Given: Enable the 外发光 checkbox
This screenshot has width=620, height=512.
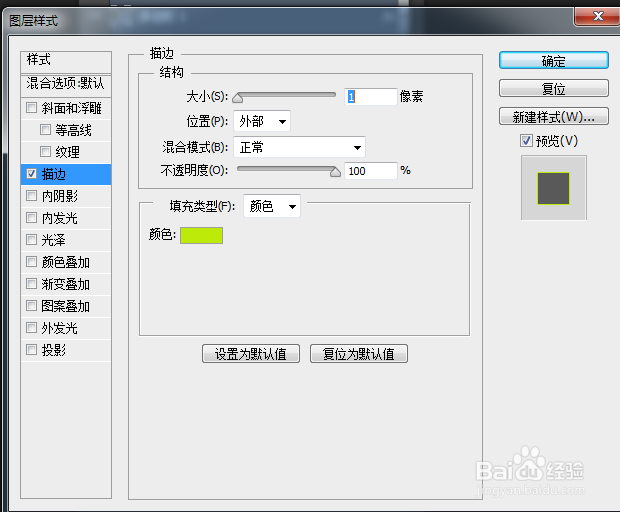Looking at the screenshot, I should 31,327.
